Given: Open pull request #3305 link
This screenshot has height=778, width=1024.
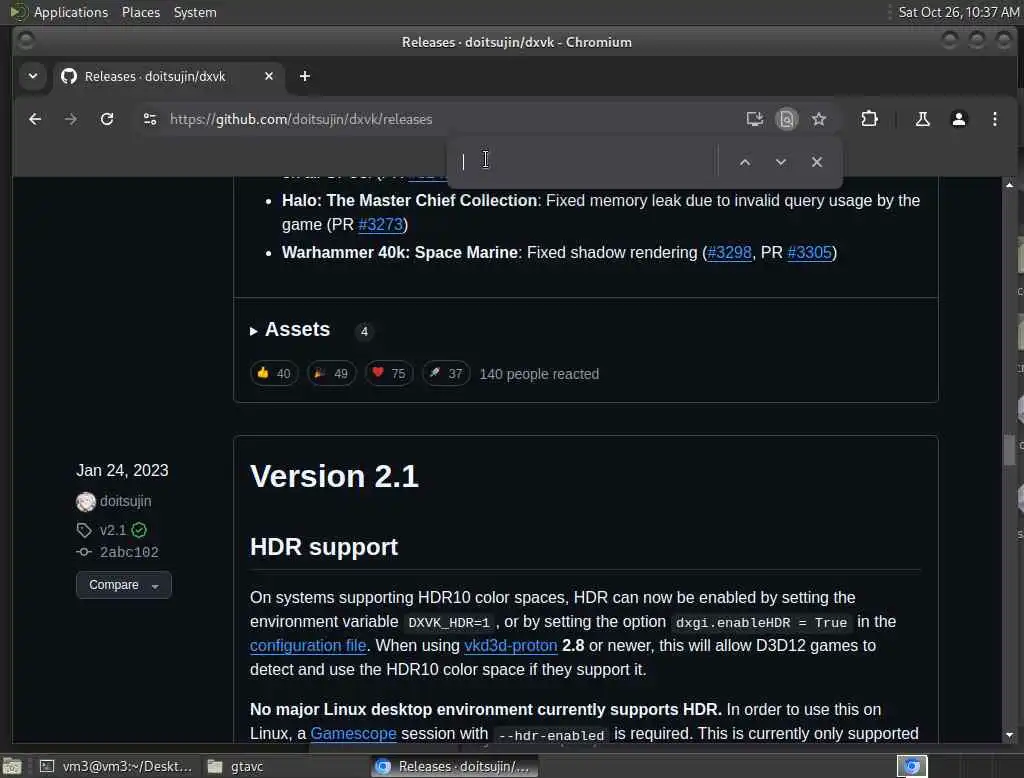Looking at the screenshot, I should coord(810,253).
